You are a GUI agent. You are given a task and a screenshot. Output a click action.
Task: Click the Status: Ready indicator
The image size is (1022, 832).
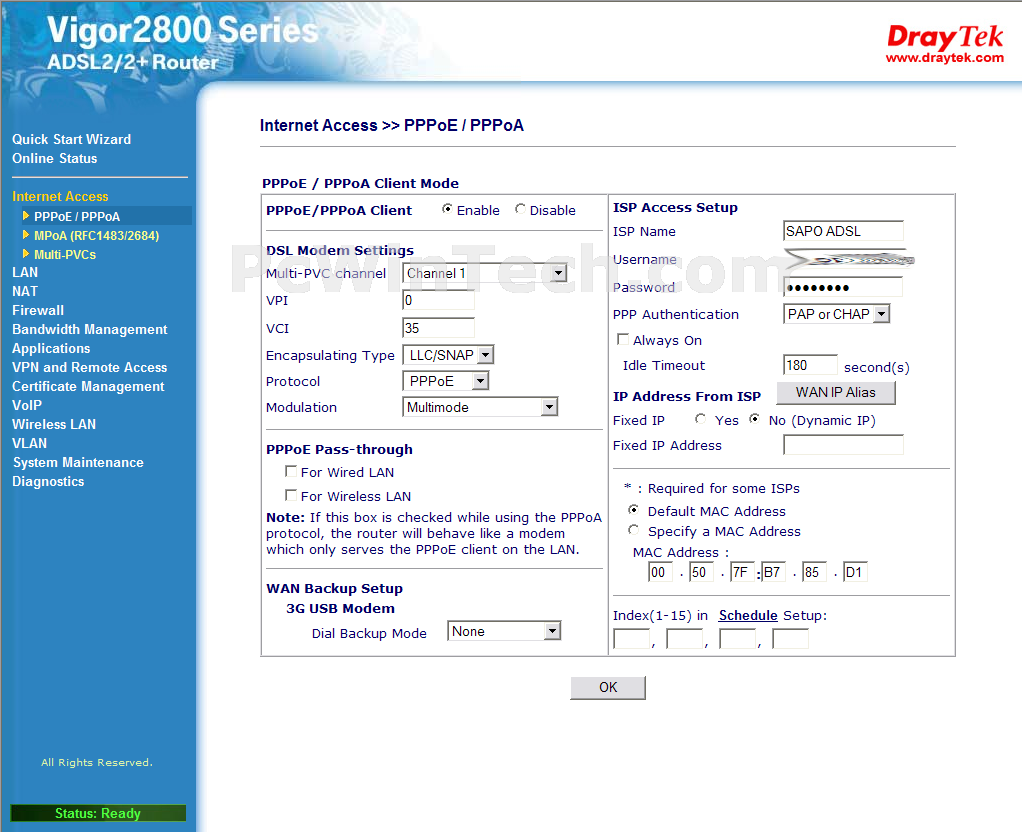[x=98, y=813]
